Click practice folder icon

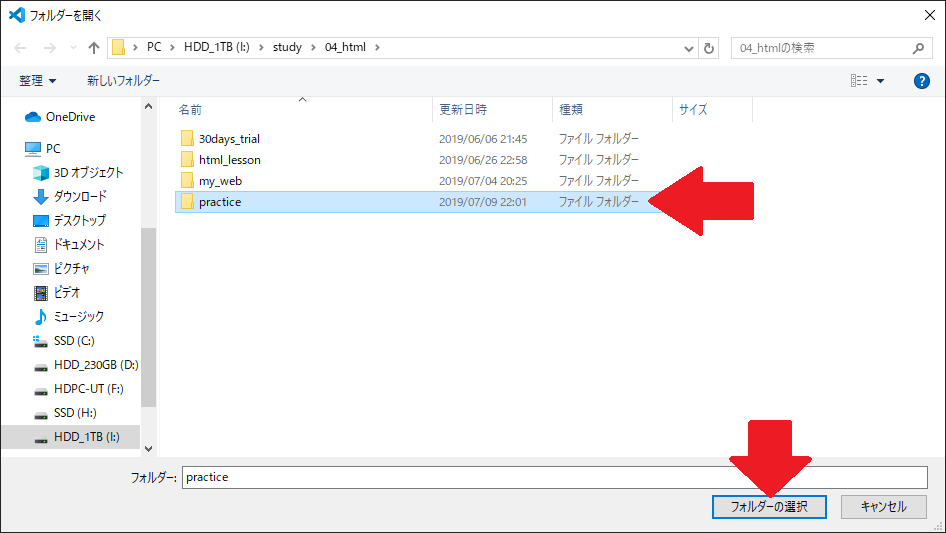pyautogui.click(x=188, y=202)
